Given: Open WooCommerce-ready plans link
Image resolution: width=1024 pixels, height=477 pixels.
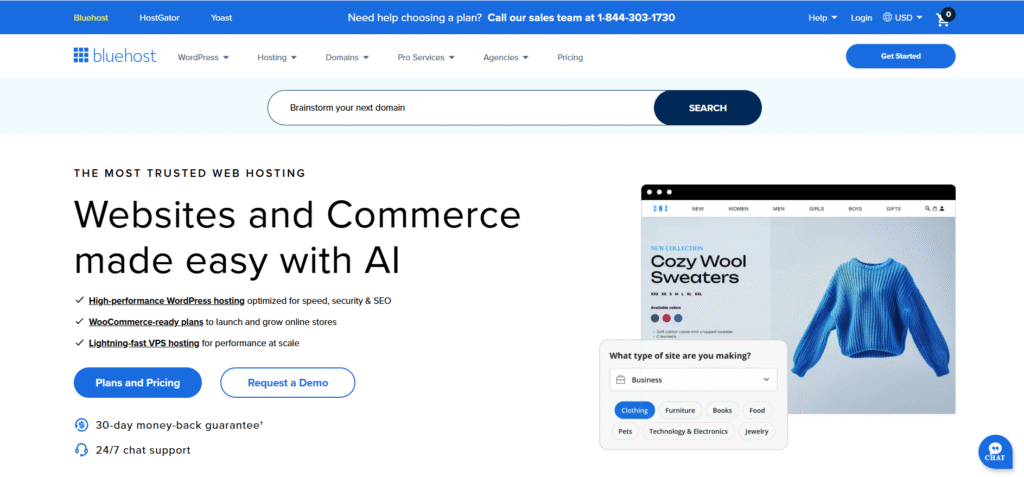Looking at the screenshot, I should [x=146, y=321].
